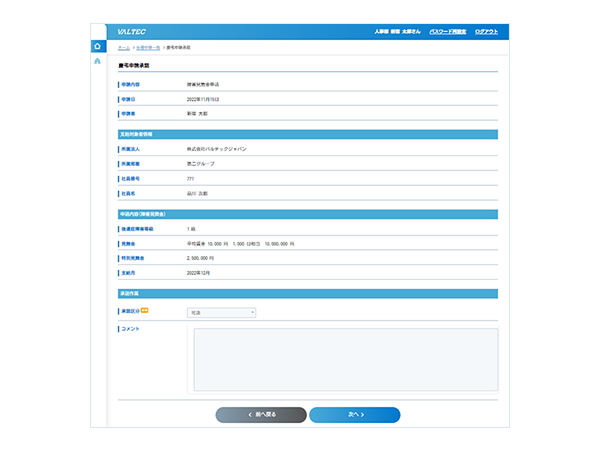Open the 承認区分 dropdown showing 可決
The width and height of the screenshot is (600, 450).
tap(221, 312)
